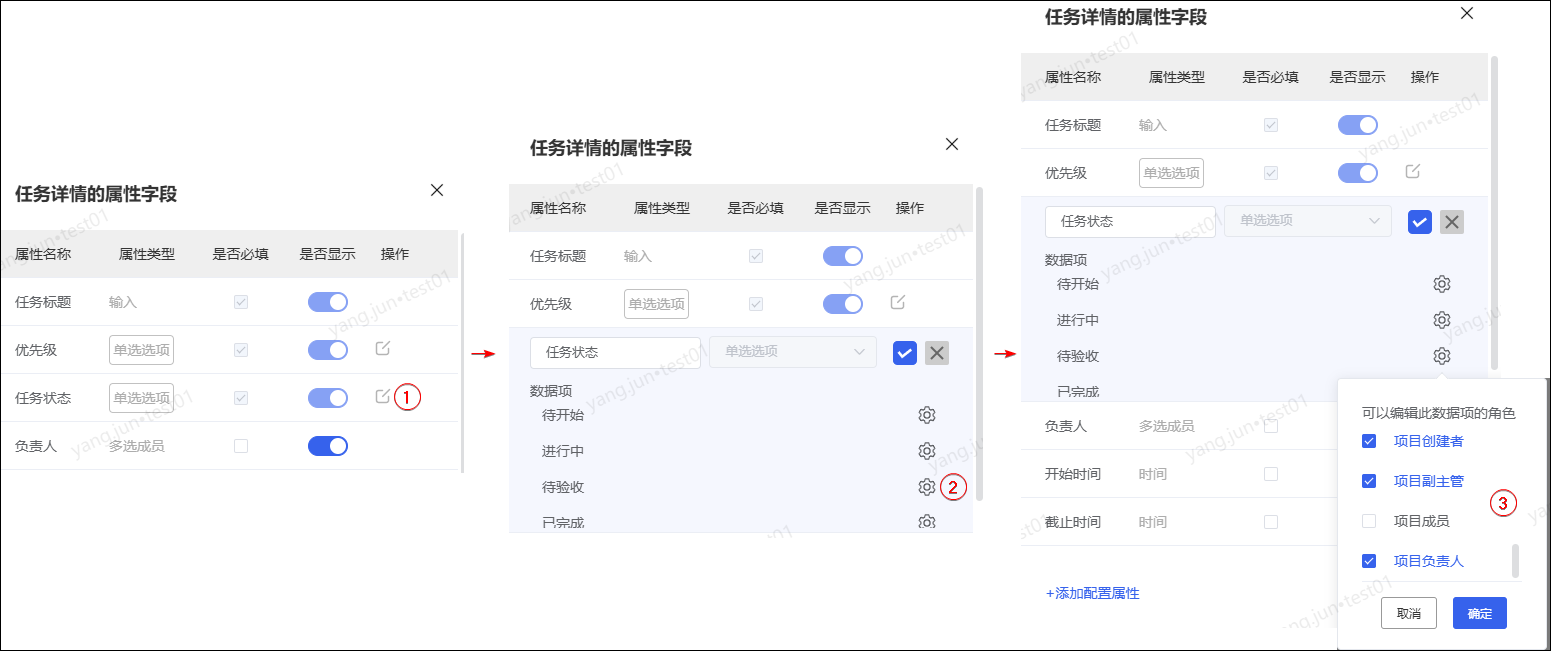Click the 确定 button in the role popup
The width and height of the screenshot is (1551, 651).
click(1479, 613)
